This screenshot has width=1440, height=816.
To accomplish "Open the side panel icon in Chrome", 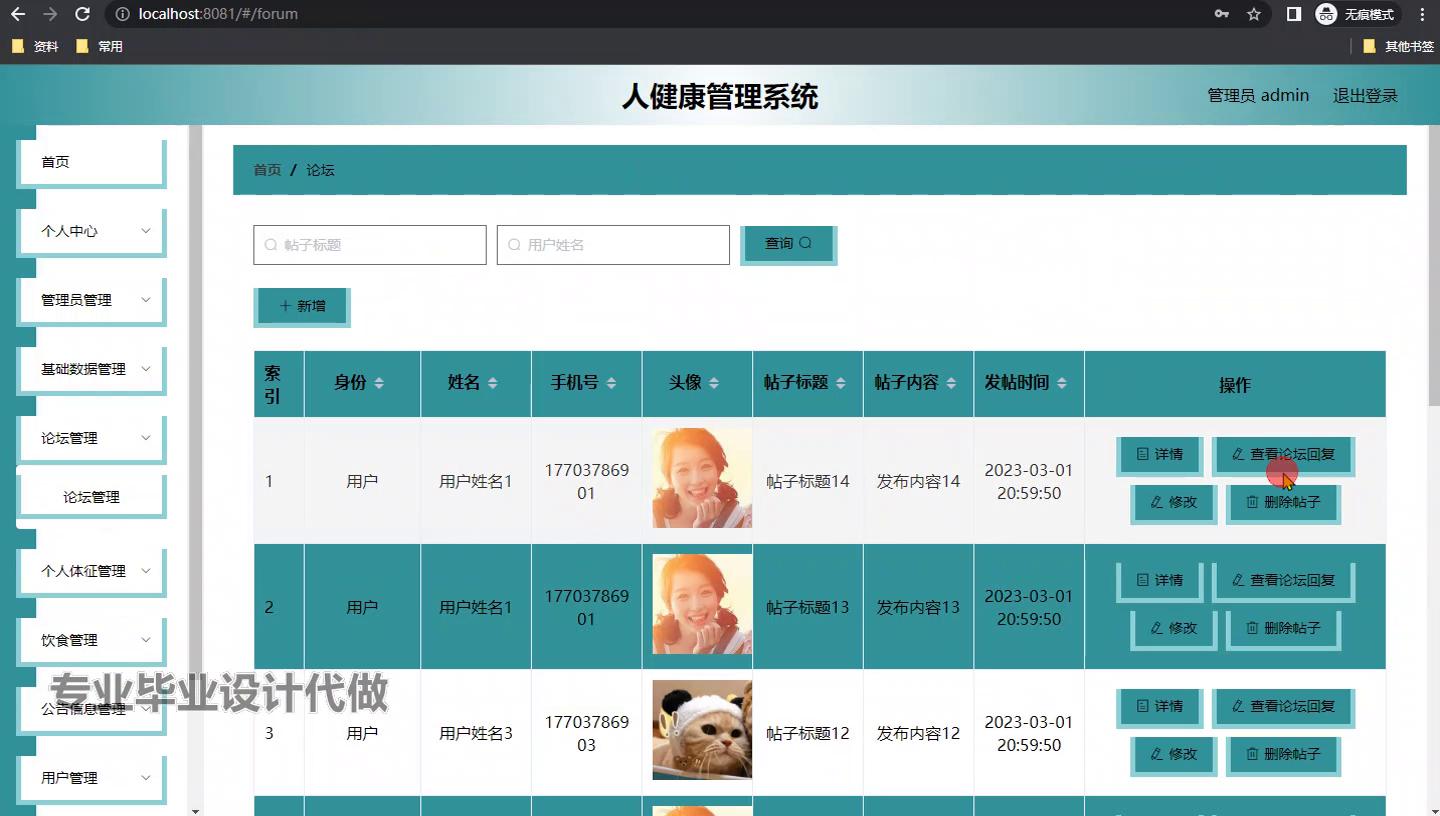I will click(x=1294, y=14).
